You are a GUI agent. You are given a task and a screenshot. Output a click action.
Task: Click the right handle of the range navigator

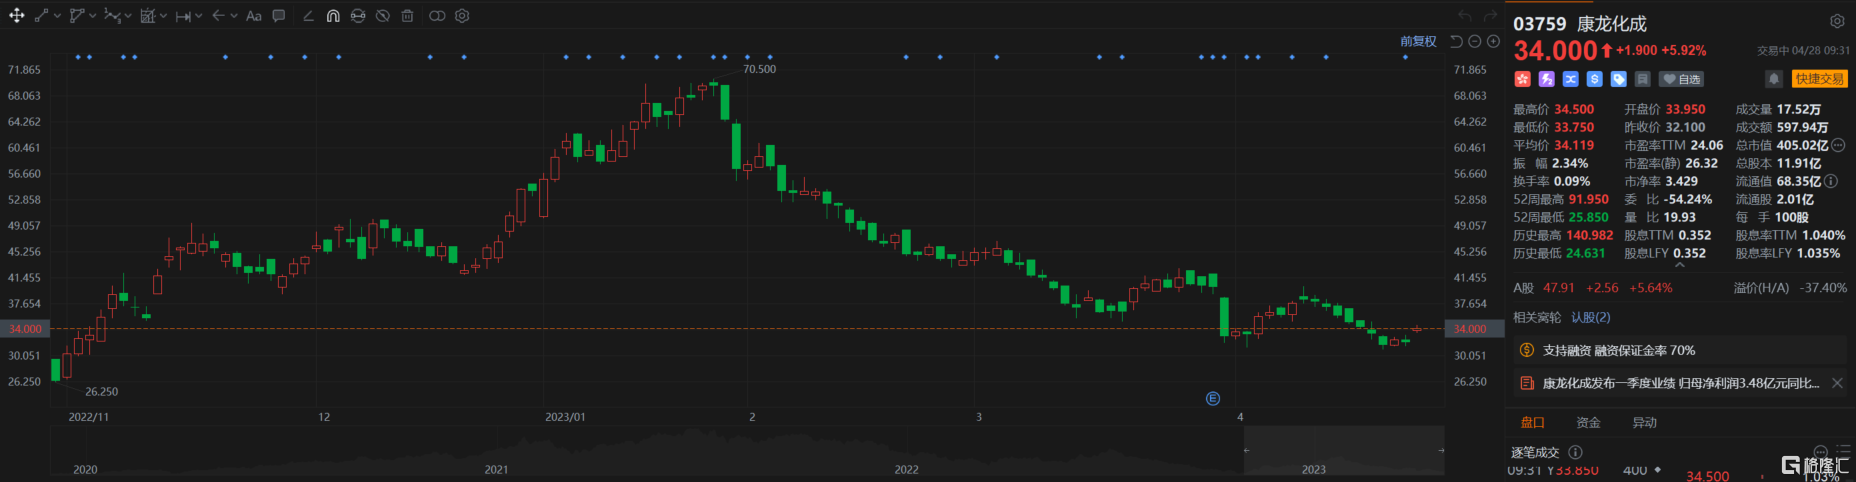coord(1441,451)
